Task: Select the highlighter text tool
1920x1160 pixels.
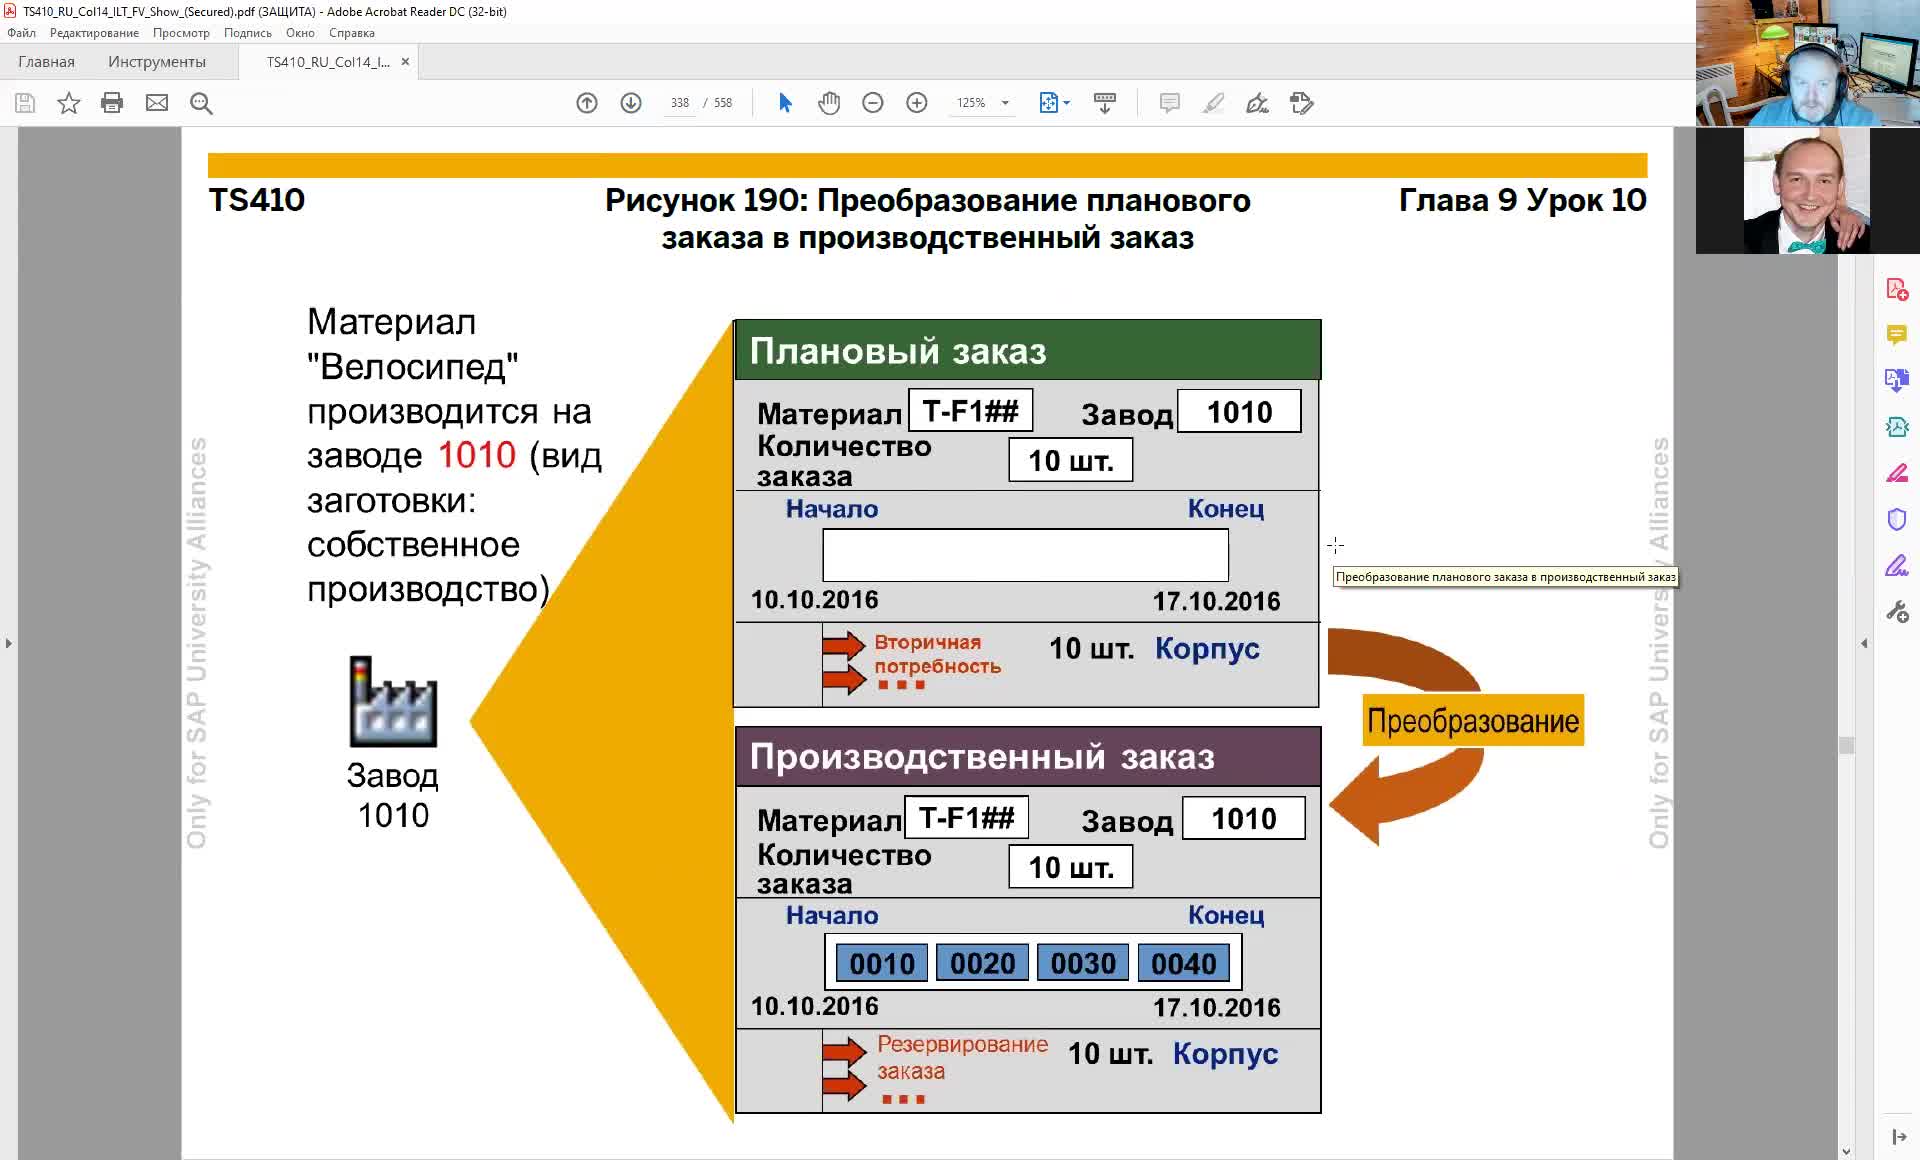Action: tap(1213, 103)
